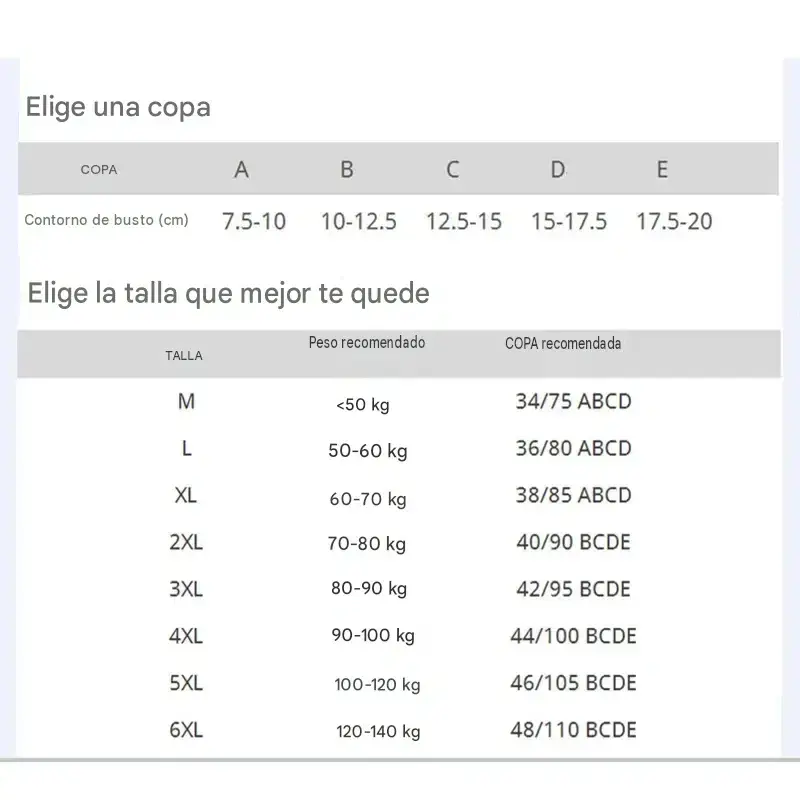
Task: Click the 7.5-10 bust measurement
Action: tap(254, 221)
